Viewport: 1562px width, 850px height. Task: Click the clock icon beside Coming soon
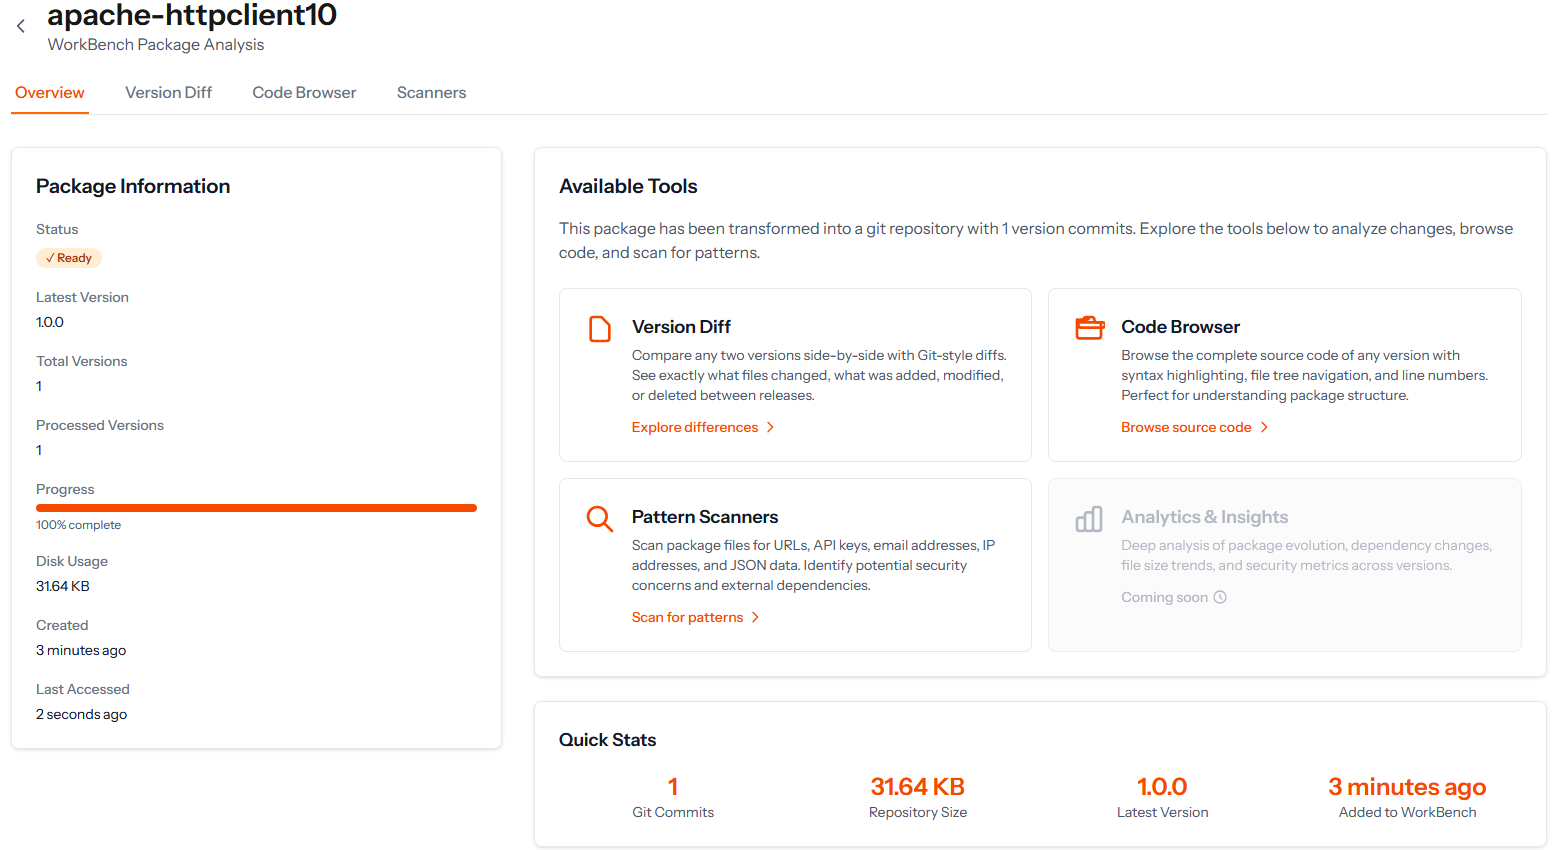(x=1220, y=598)
